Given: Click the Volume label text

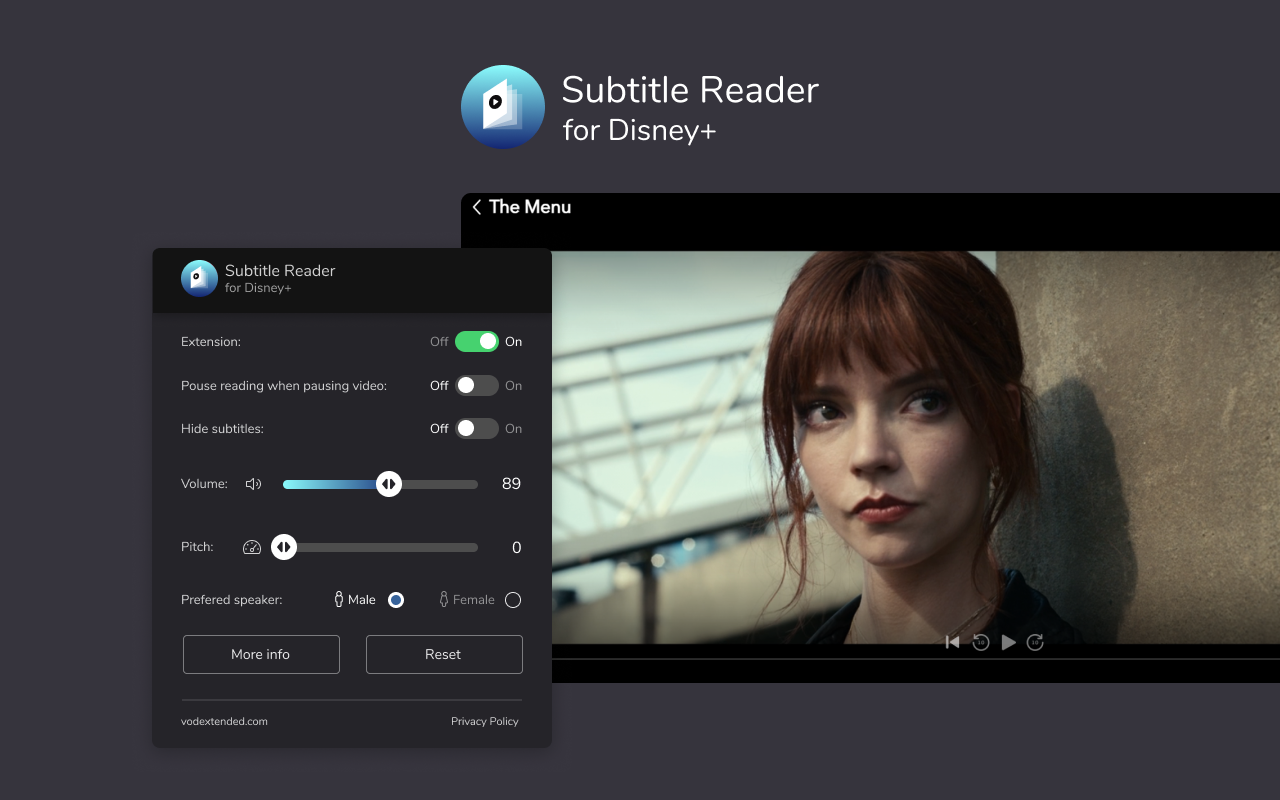Looking at the screenshot, I should pyautogui.click(x=205, y=484).
